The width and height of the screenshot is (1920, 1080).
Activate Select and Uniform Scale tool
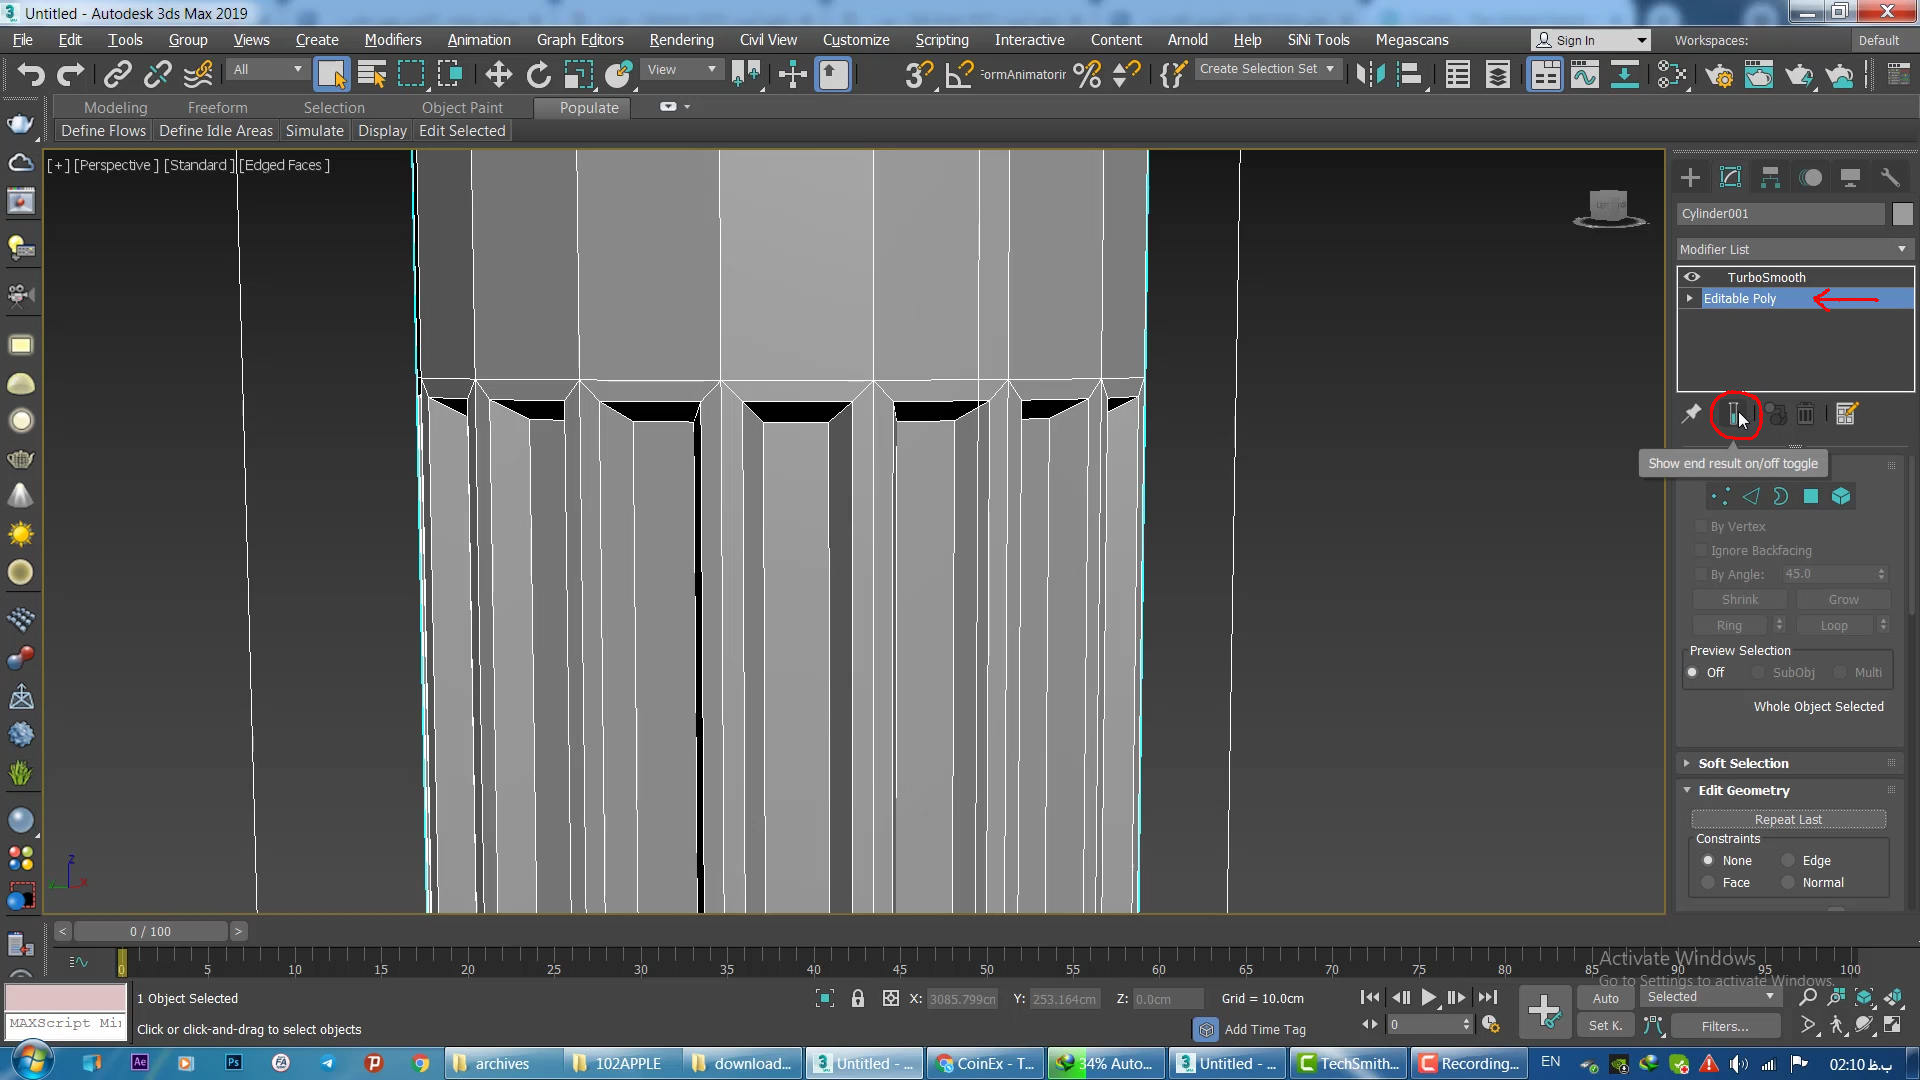pos(578,75)
